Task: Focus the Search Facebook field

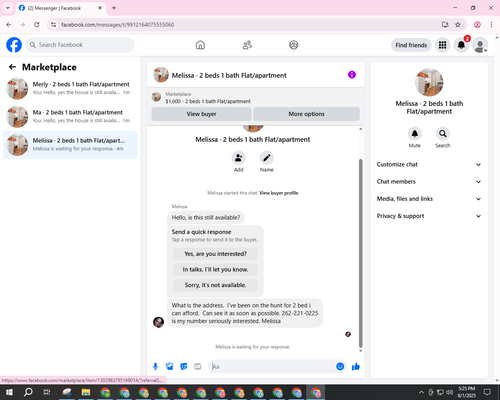Action: point(80,45)
